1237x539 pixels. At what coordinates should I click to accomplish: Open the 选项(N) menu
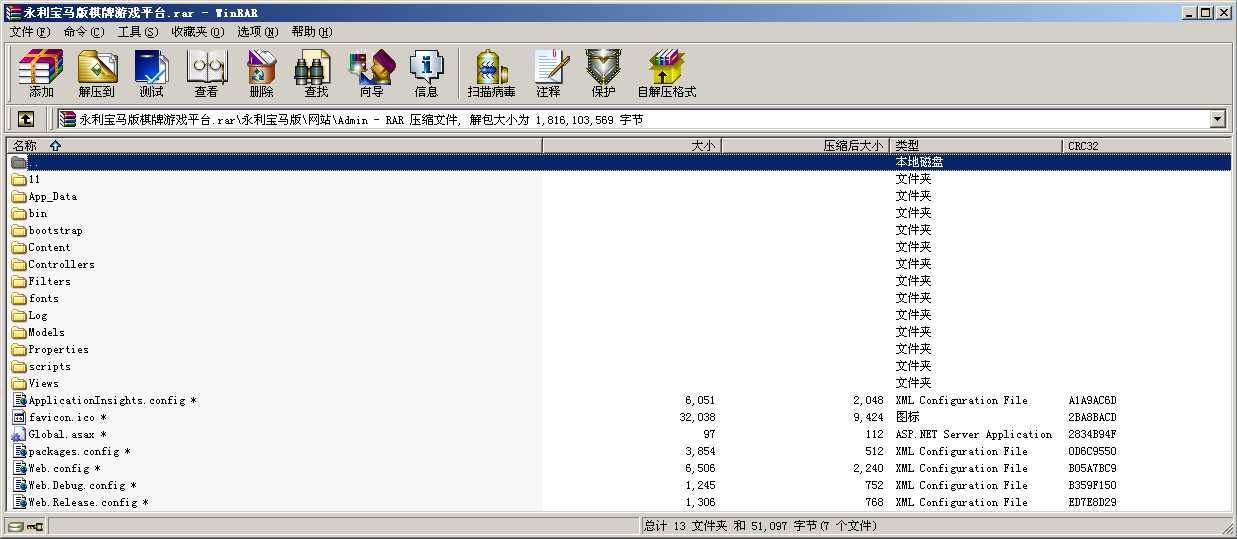coord(258,31)
